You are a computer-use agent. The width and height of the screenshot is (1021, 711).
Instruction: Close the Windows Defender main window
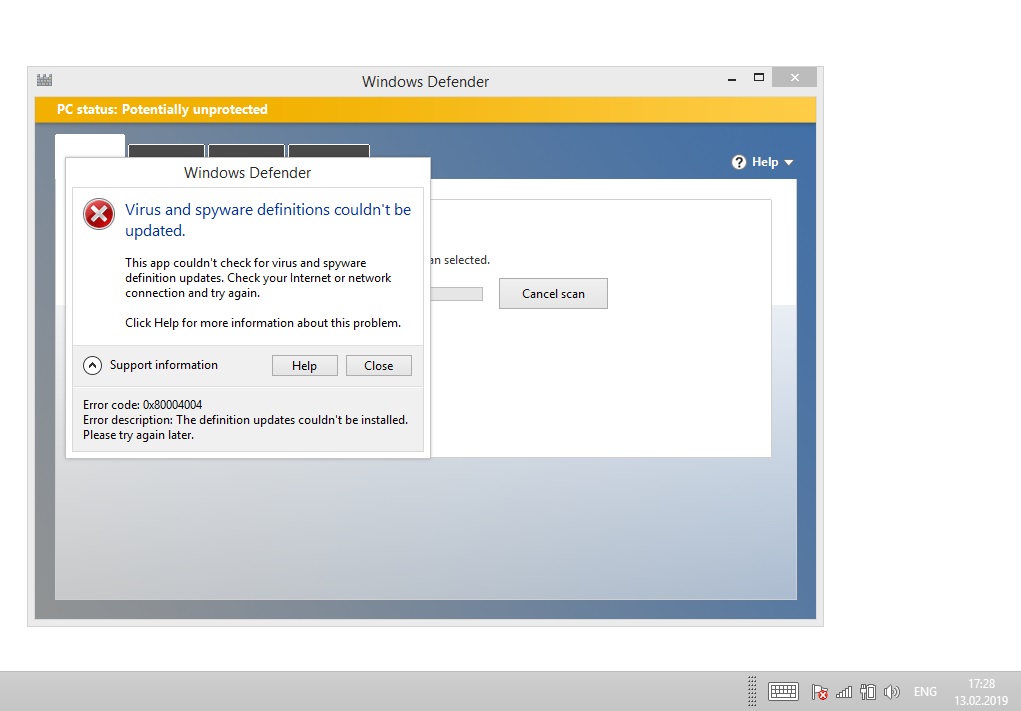point(794,77)
